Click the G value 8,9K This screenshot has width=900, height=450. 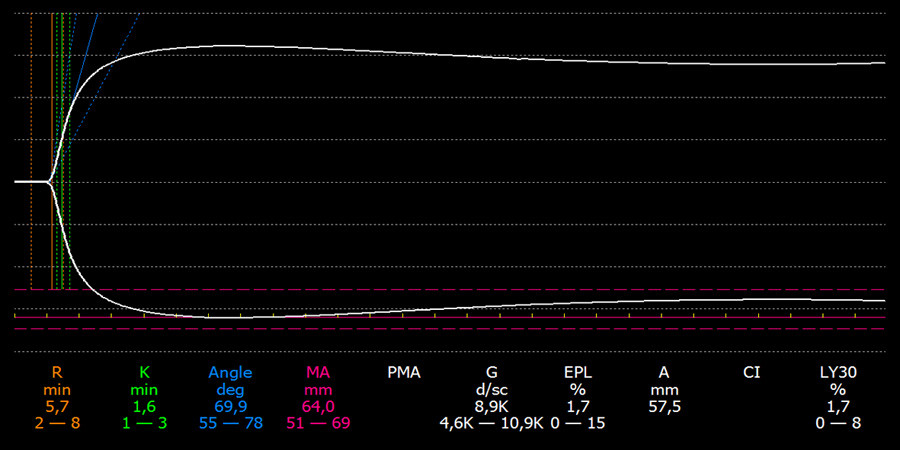point(491,406)
